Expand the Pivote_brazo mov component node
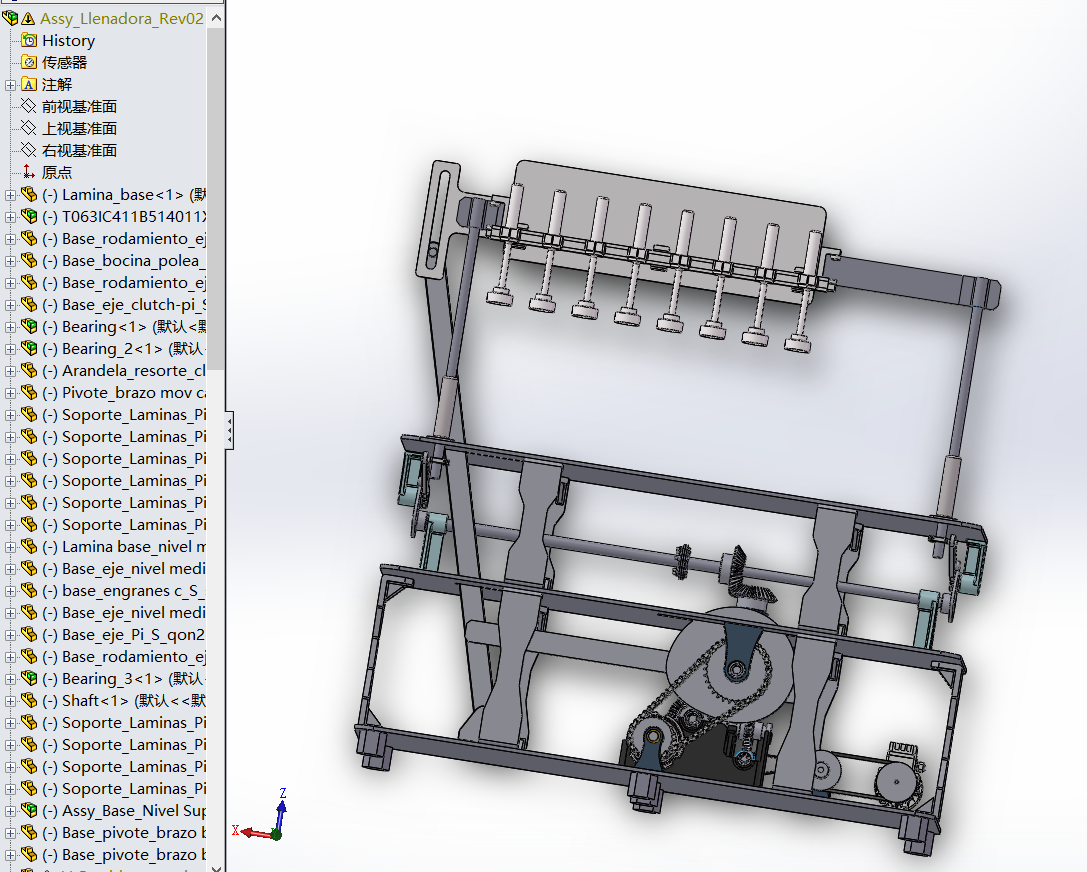The image size is (1087, 872). [x=10, y=393]
